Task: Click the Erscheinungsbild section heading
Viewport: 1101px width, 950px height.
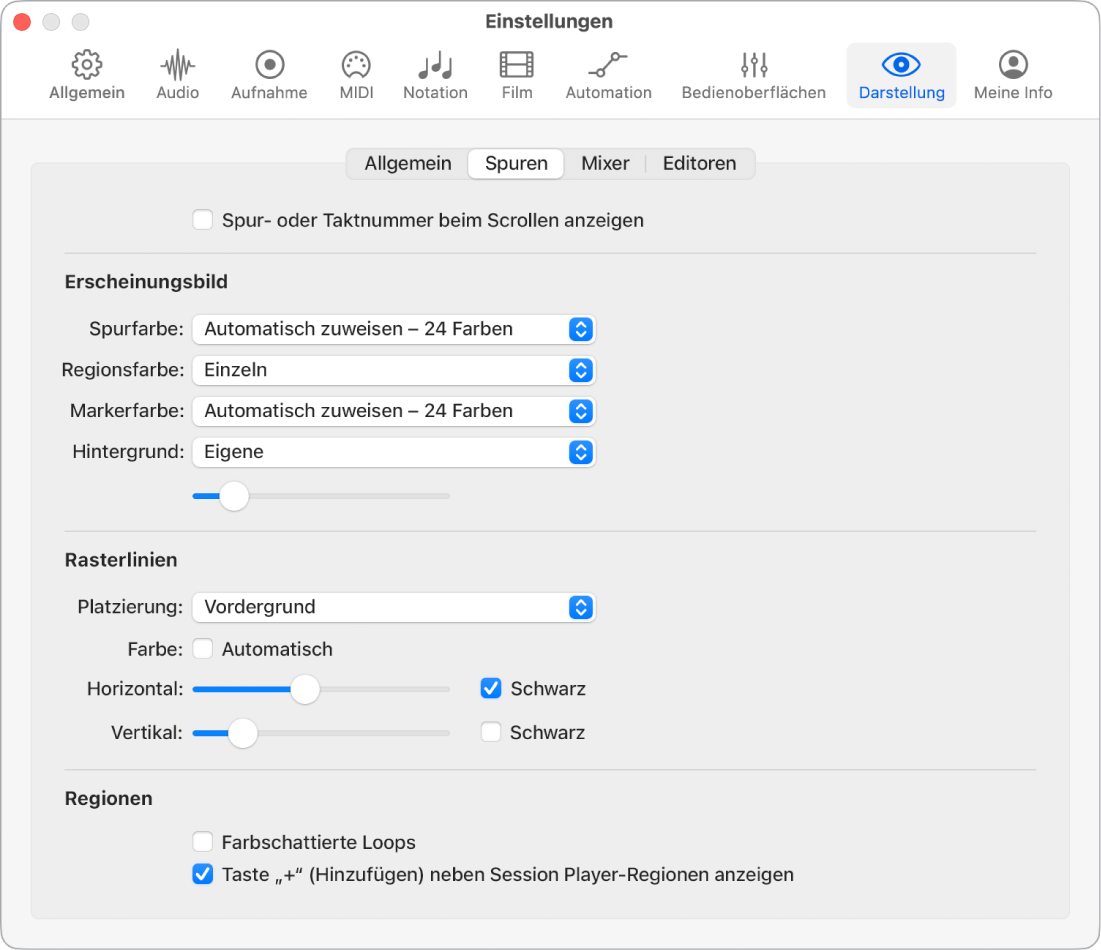Action: 146,282
